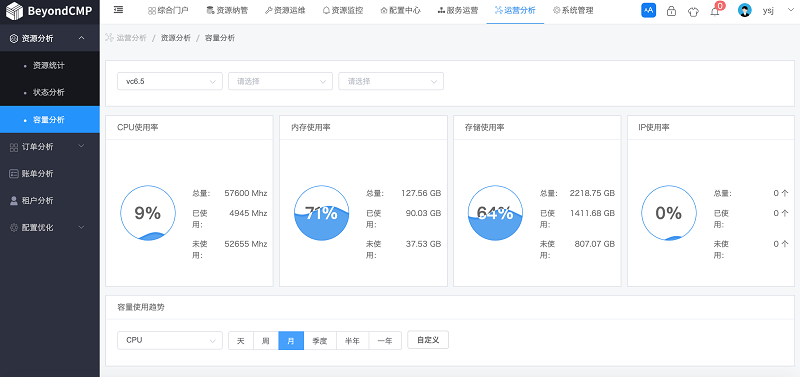This screenshot has width=800, height=377.
Task: Open 状态分析 in the sidebar
Action: [x=49, y=92]
